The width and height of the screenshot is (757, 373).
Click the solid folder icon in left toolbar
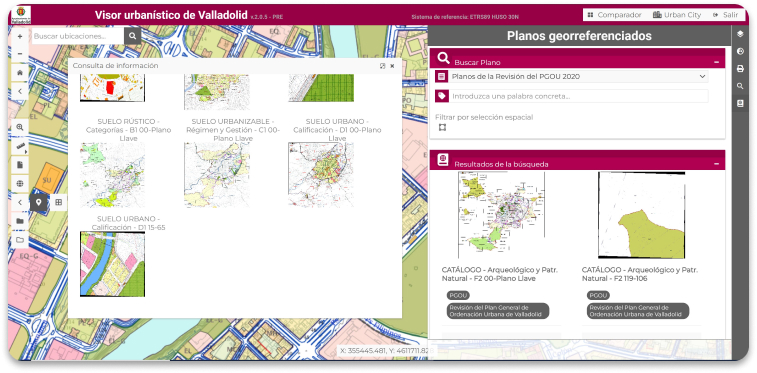[x=20, y=221]
